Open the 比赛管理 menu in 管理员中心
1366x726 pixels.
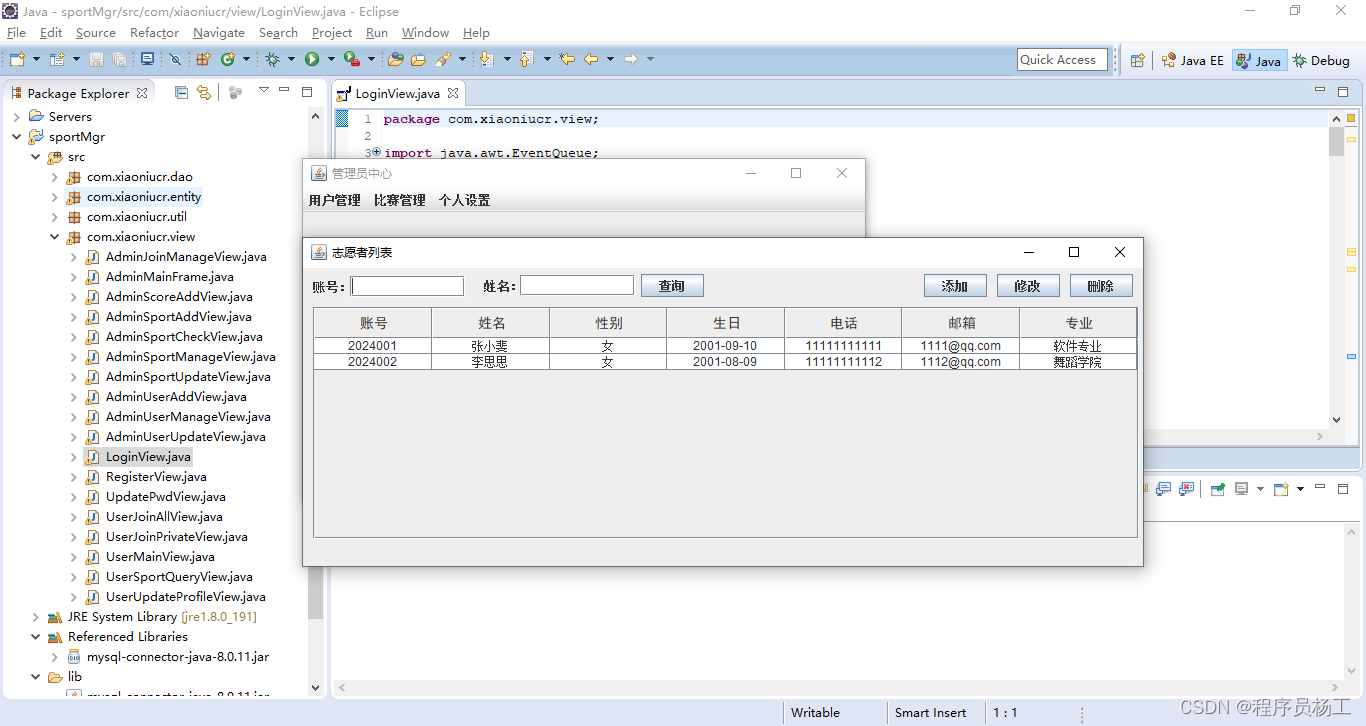click(399, 200)
